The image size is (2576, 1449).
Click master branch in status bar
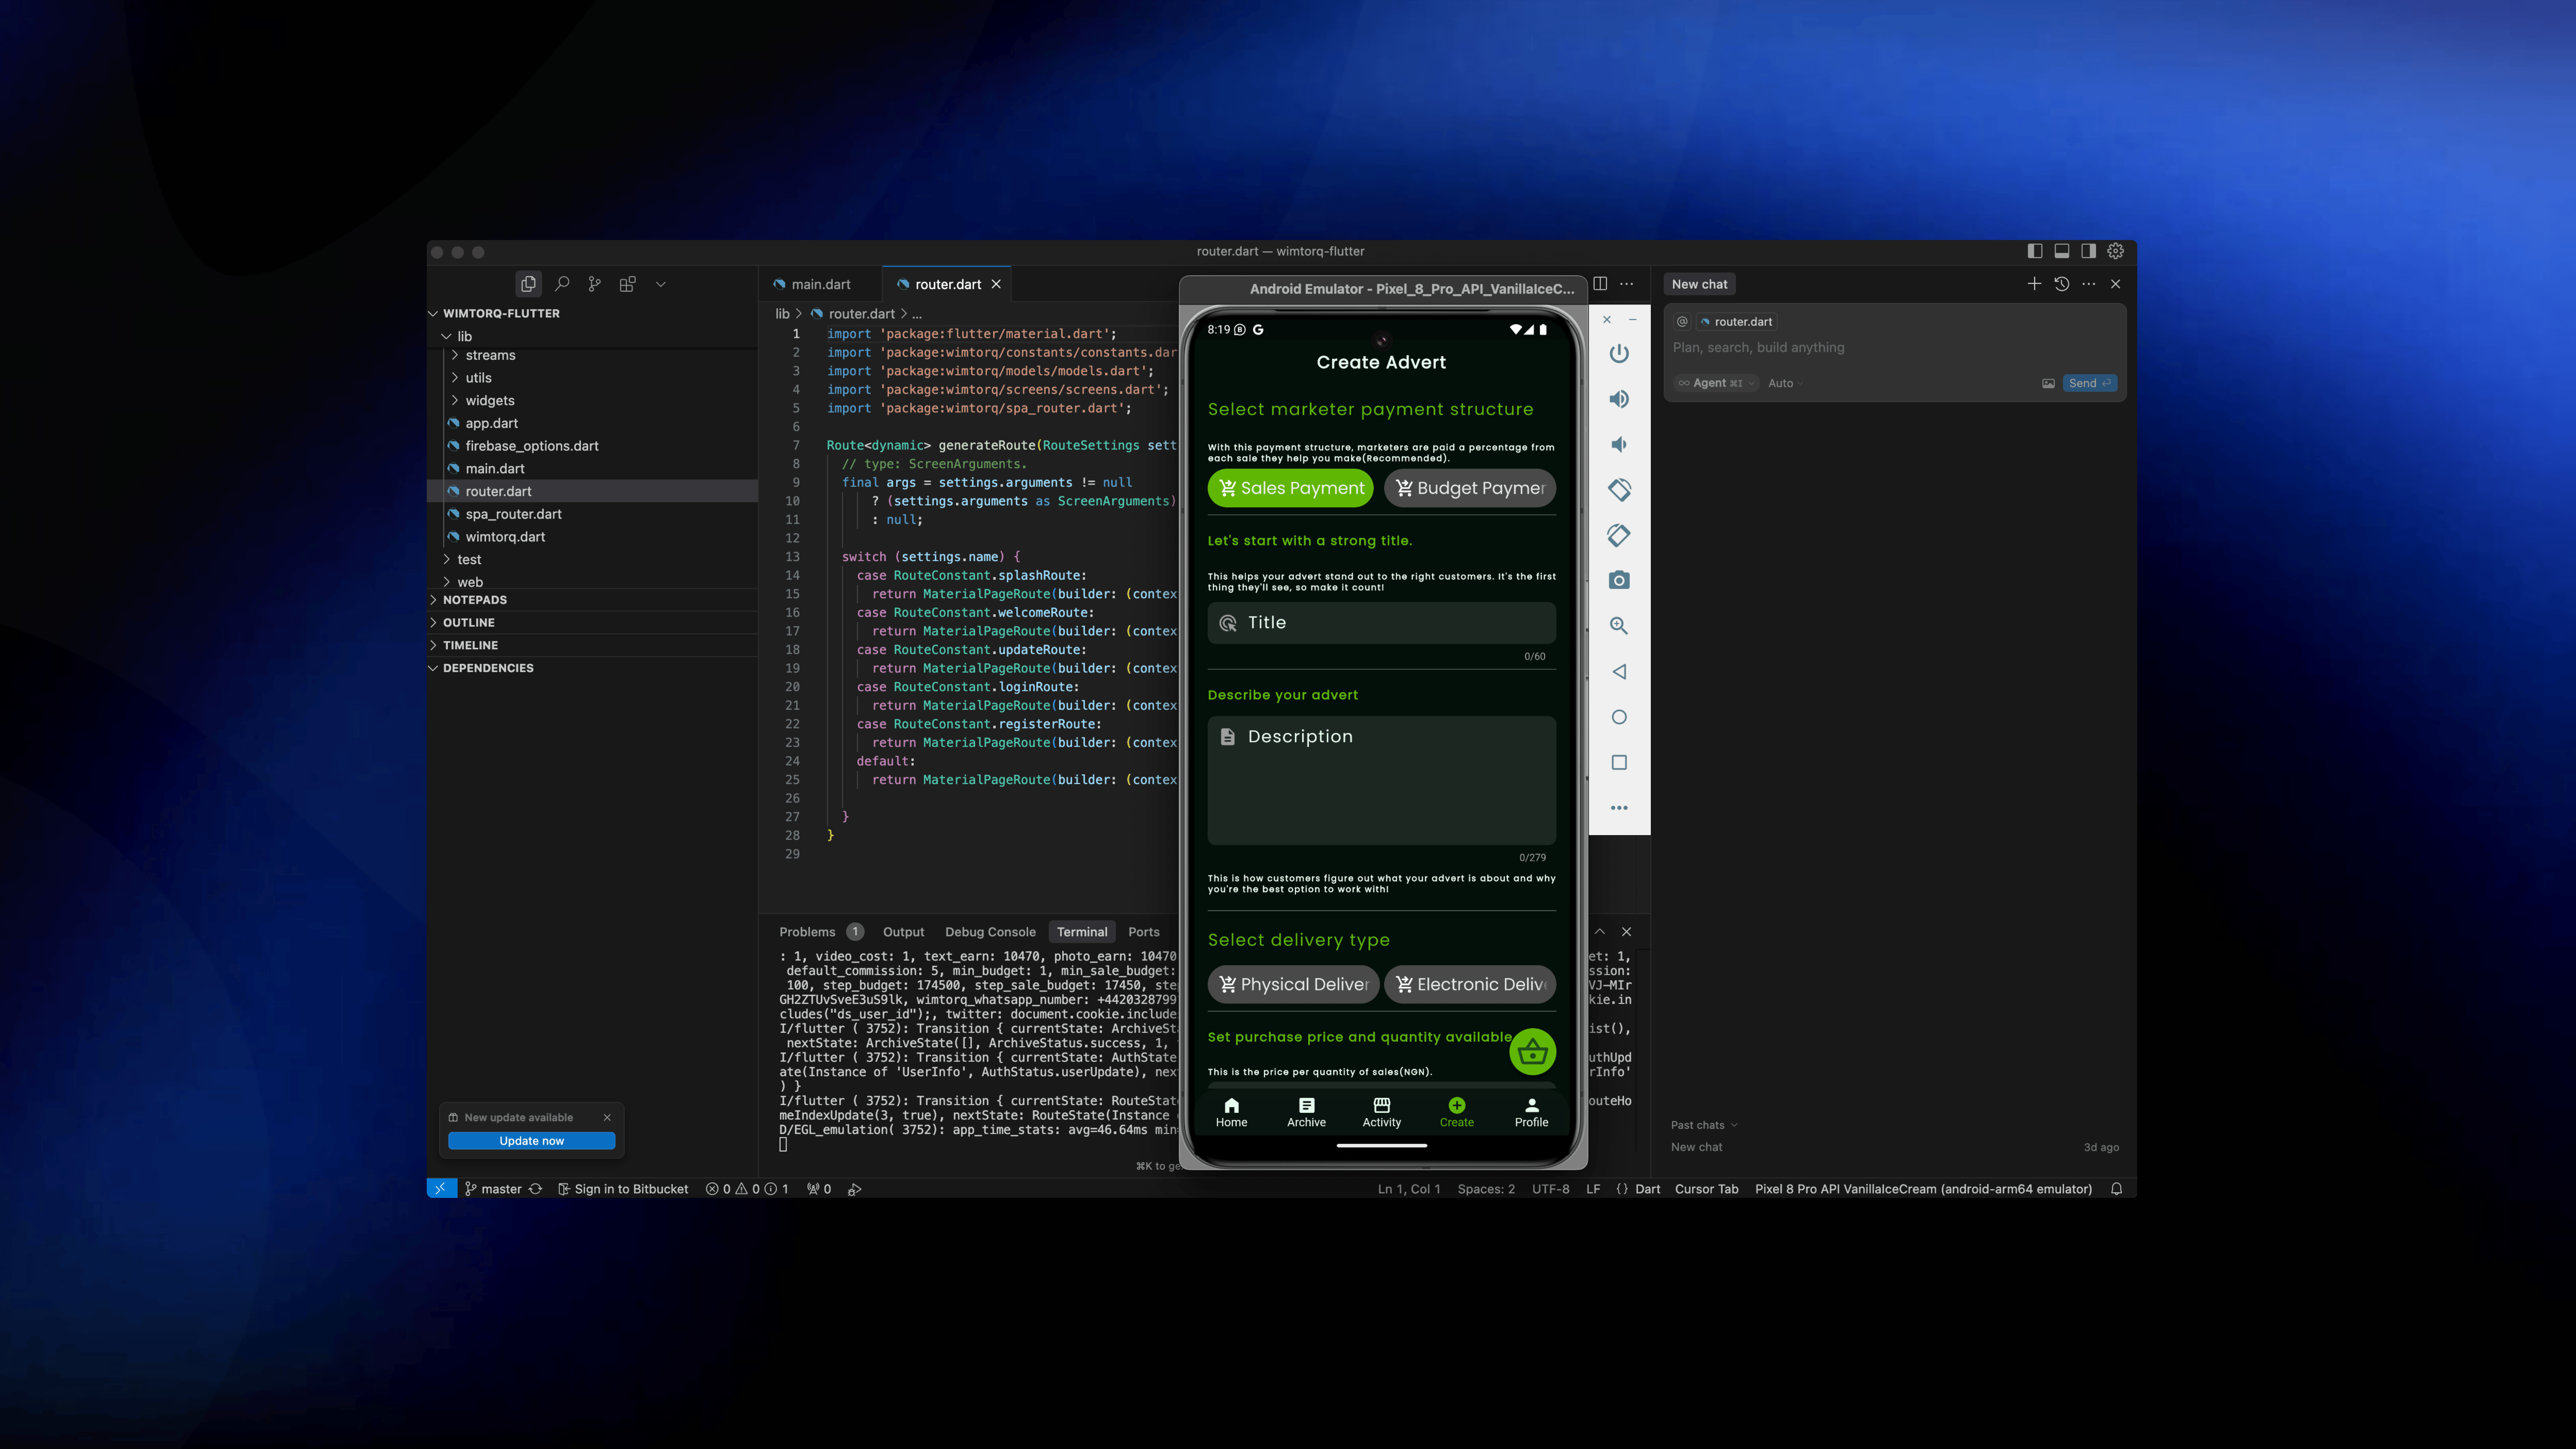493,1189
